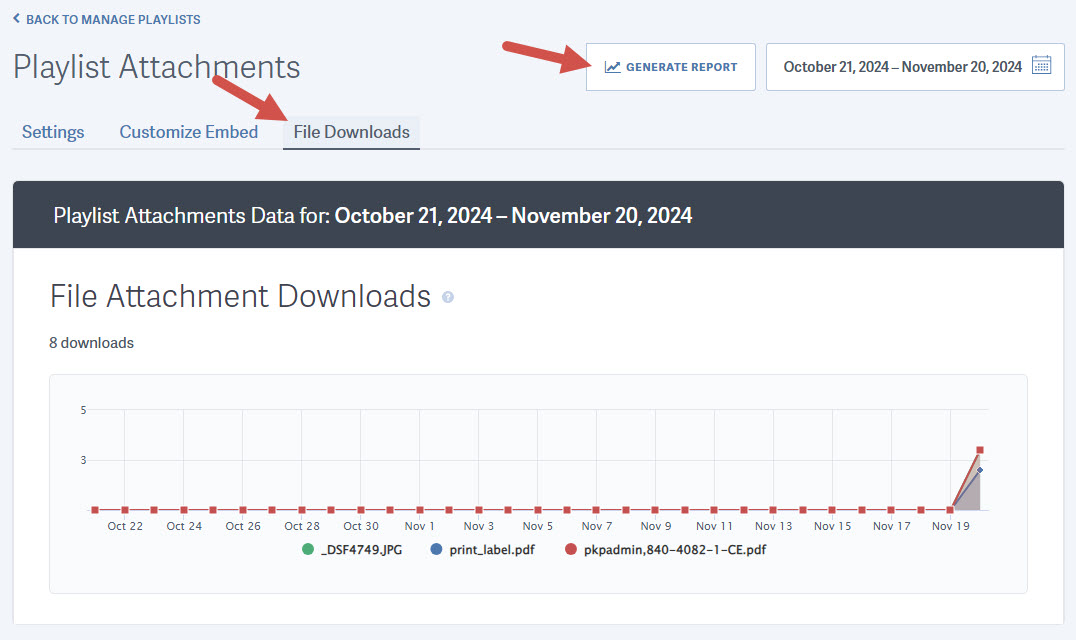
Task: Switch to the Settings tab
Action: coord(53,132)
